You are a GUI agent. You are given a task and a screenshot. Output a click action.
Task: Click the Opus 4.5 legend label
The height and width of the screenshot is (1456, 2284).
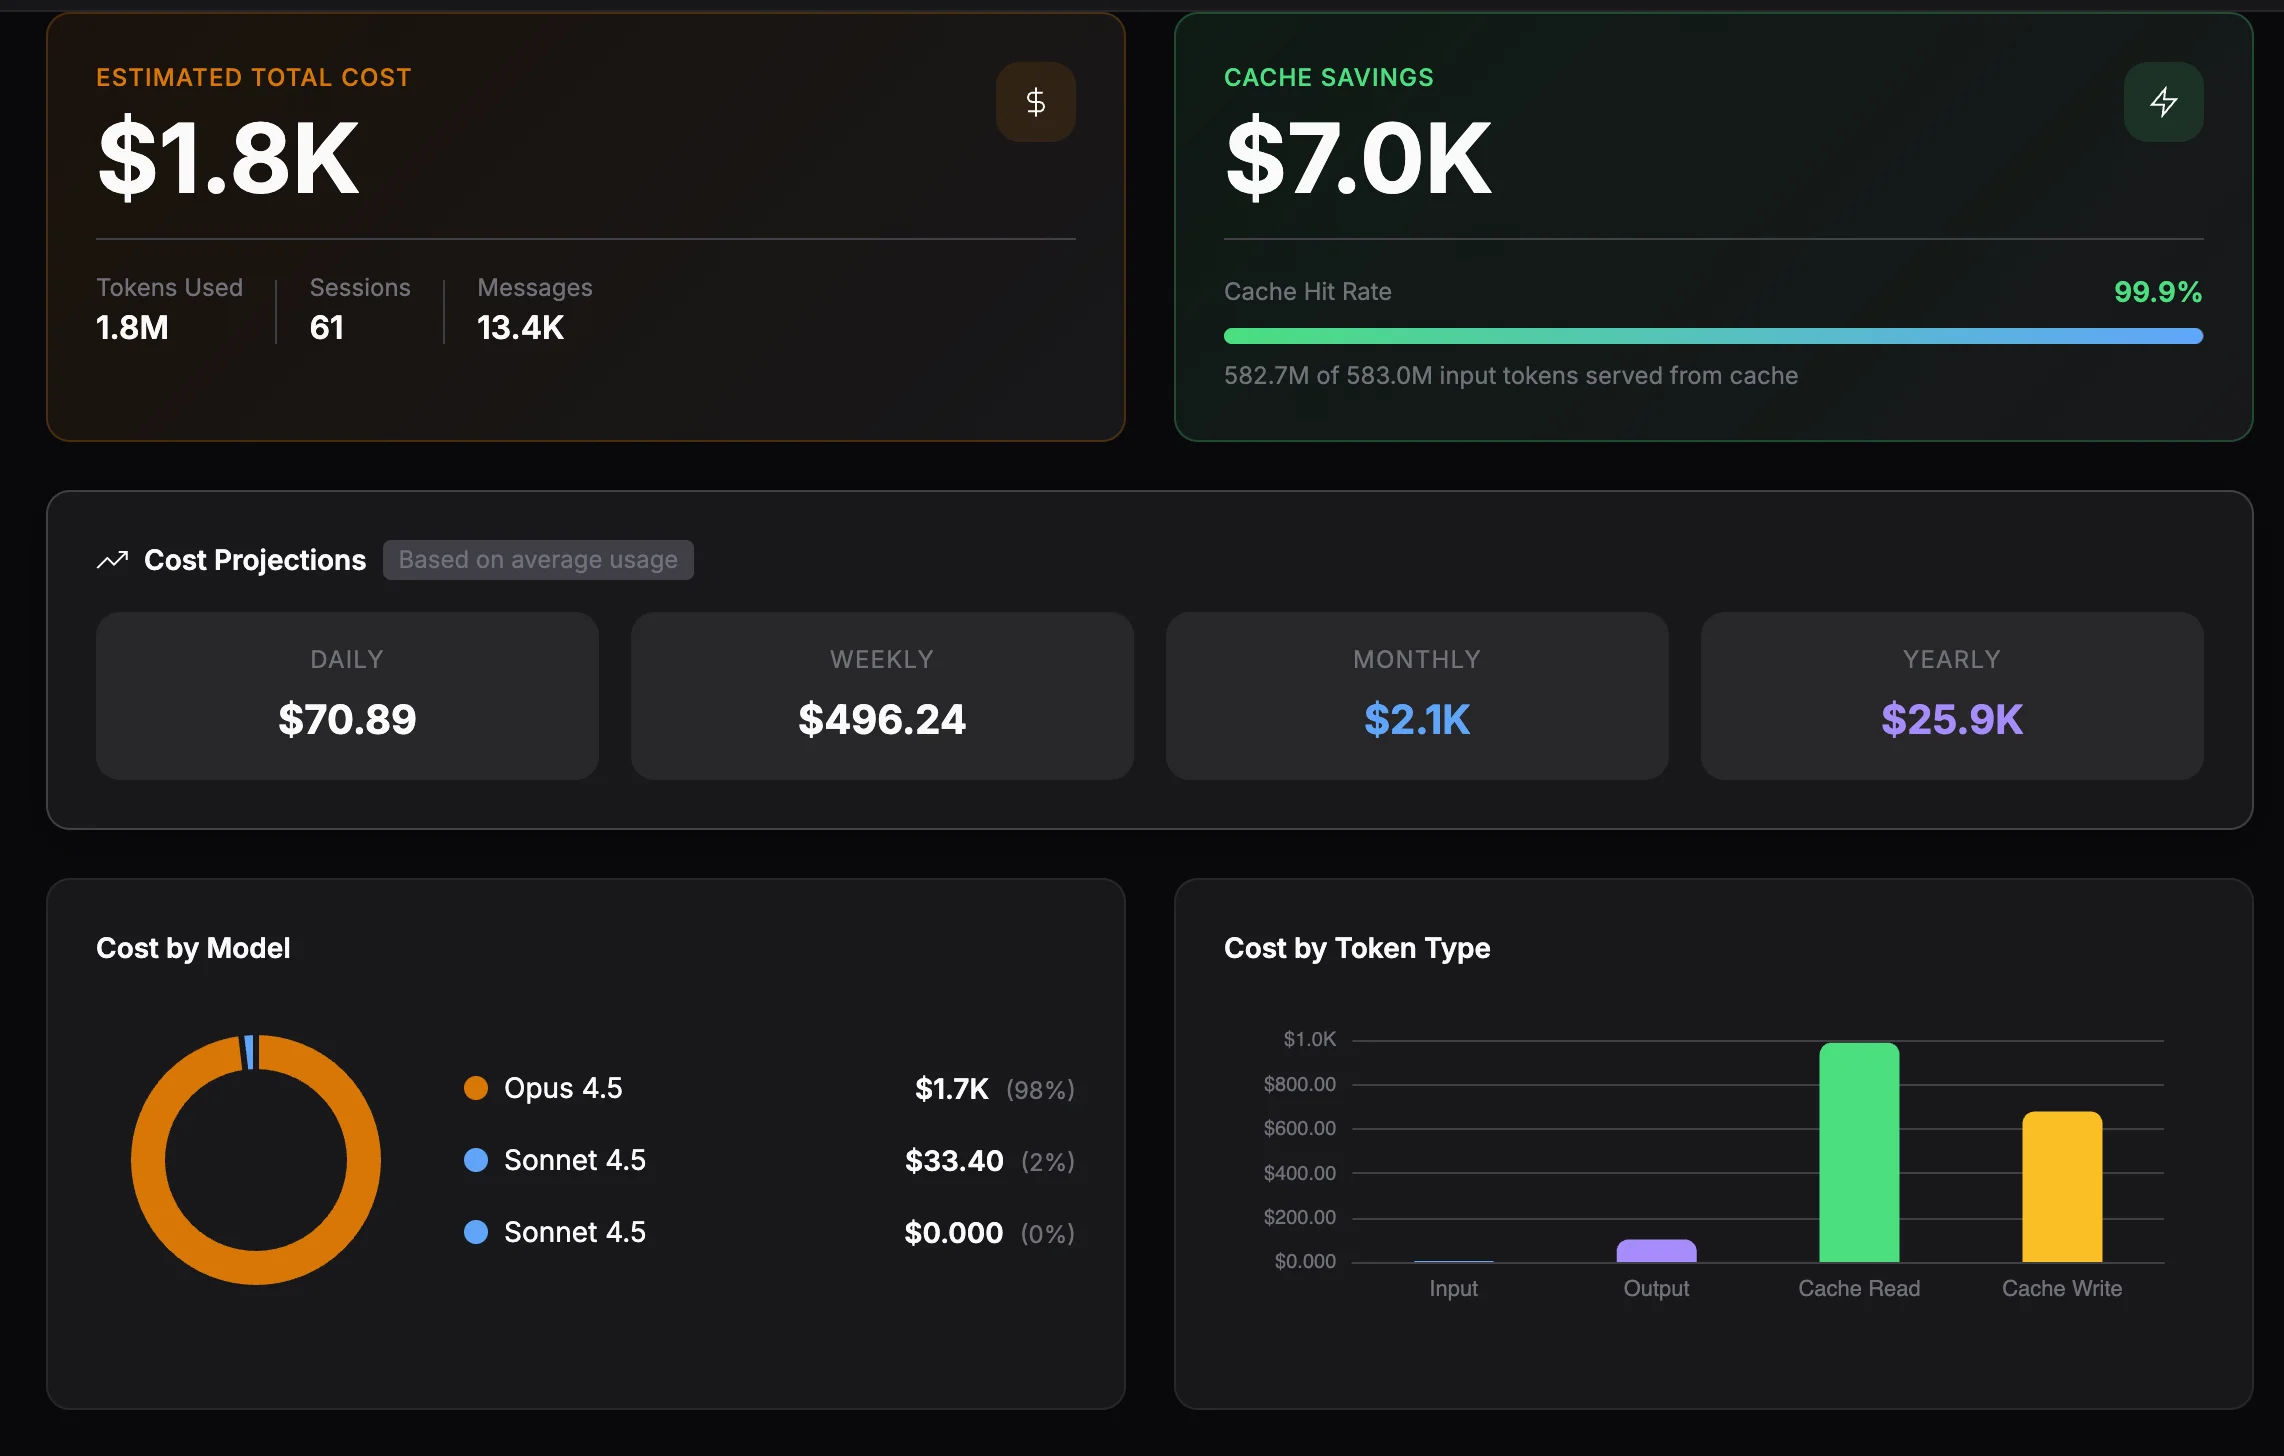coord(563,1088)
